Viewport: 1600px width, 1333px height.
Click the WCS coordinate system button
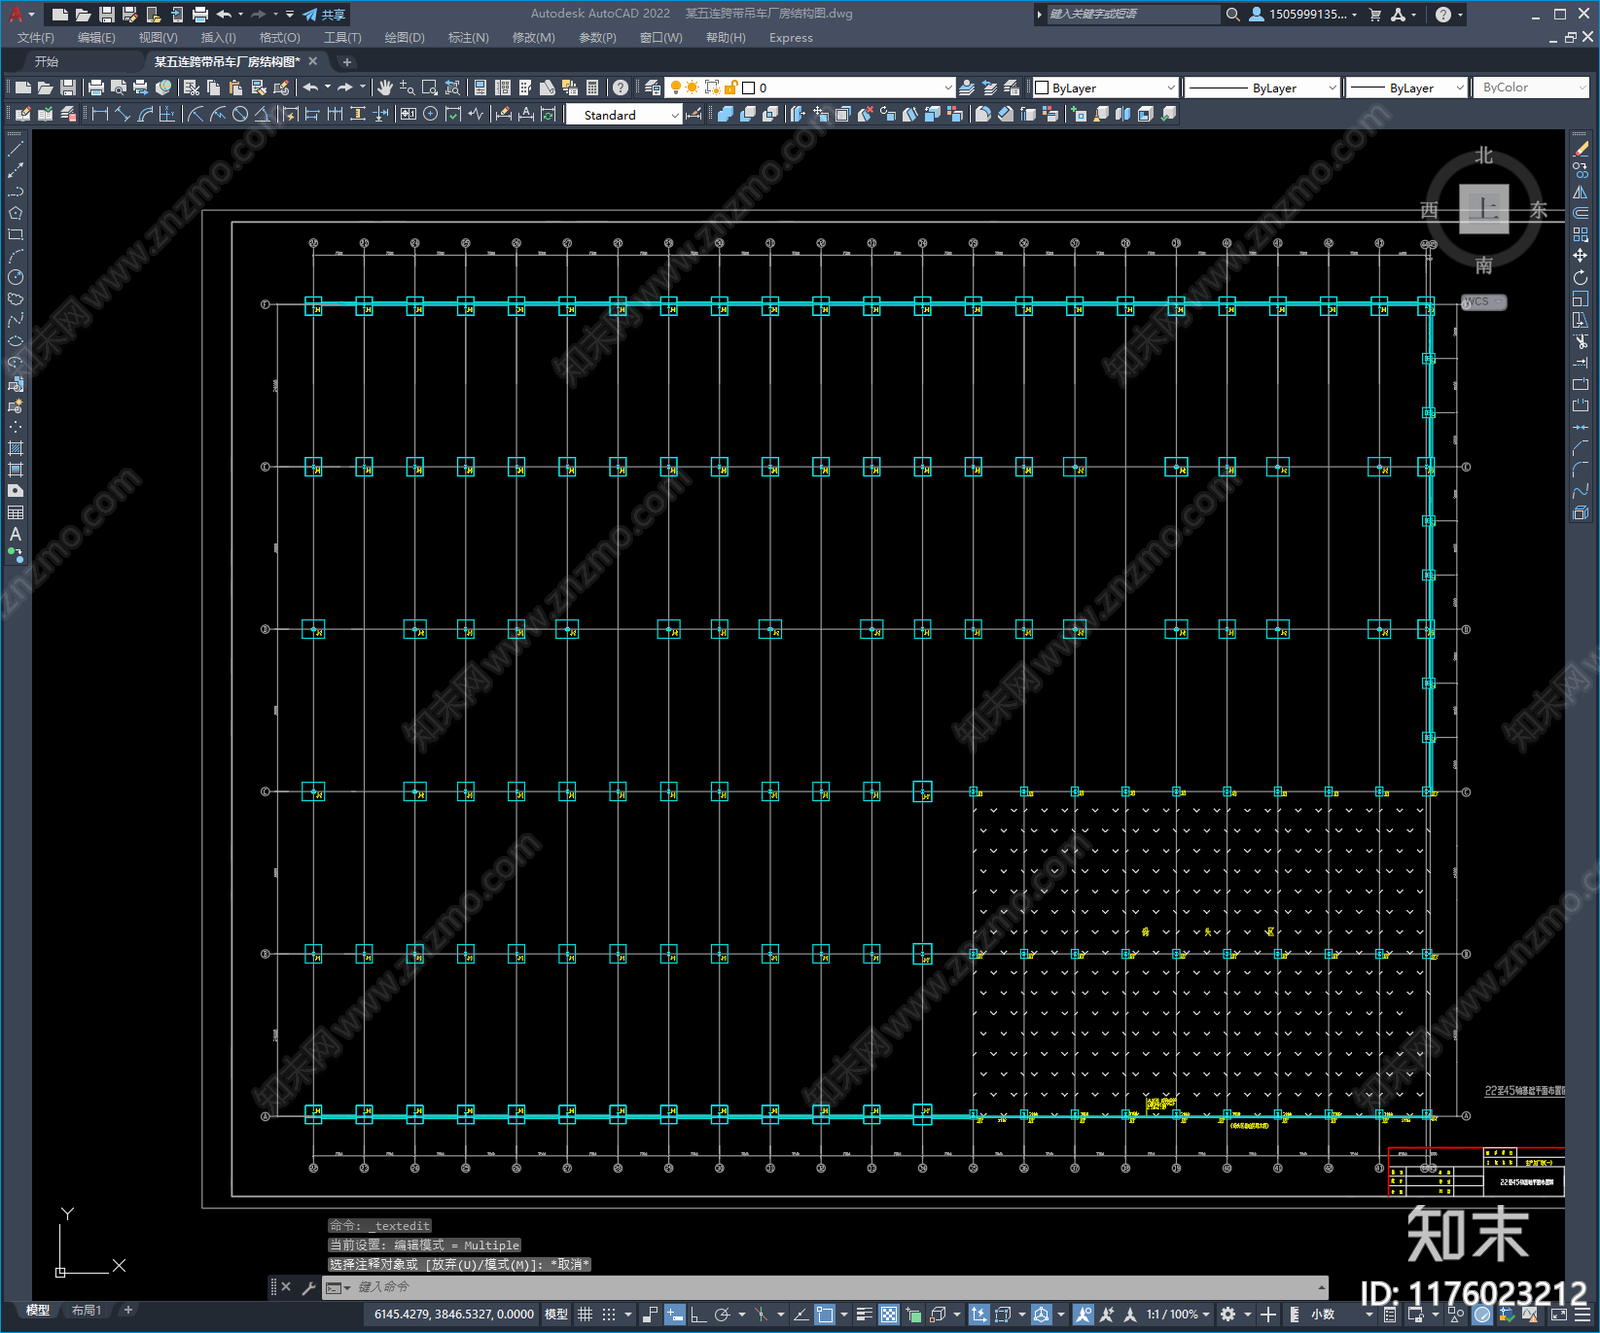pos(1483,302)
